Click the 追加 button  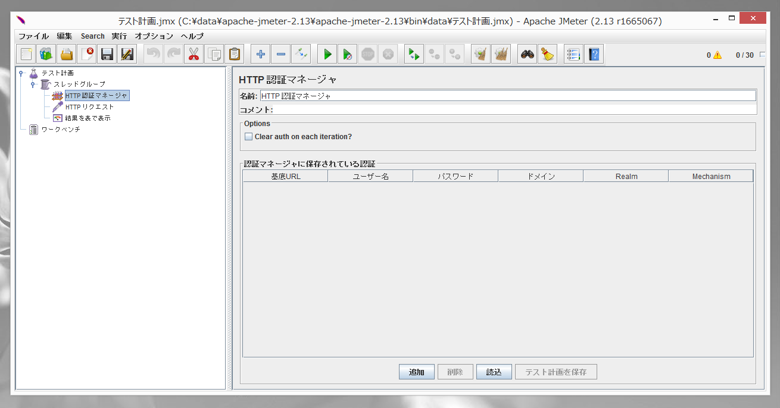click(417, 372)
